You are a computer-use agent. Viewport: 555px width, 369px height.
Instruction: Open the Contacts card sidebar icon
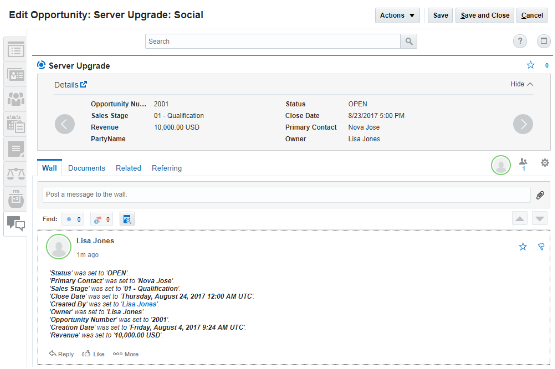pos(16,75)
